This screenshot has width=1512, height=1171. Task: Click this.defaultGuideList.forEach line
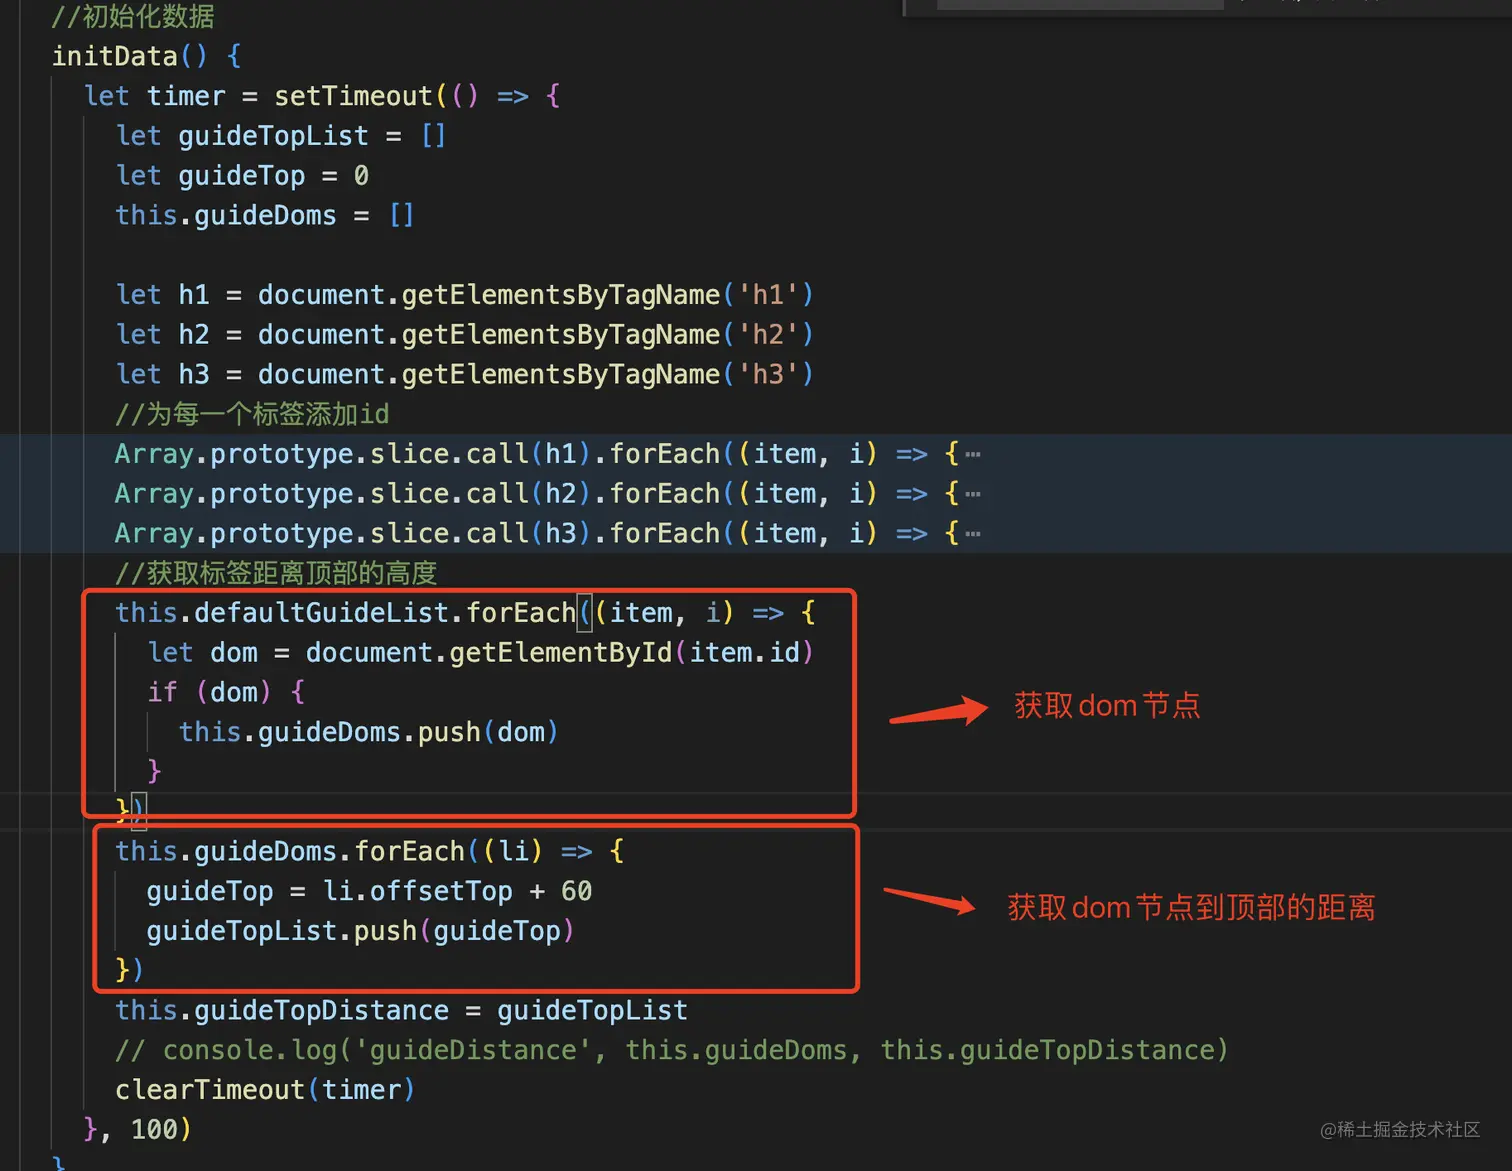tap(466, 613)
